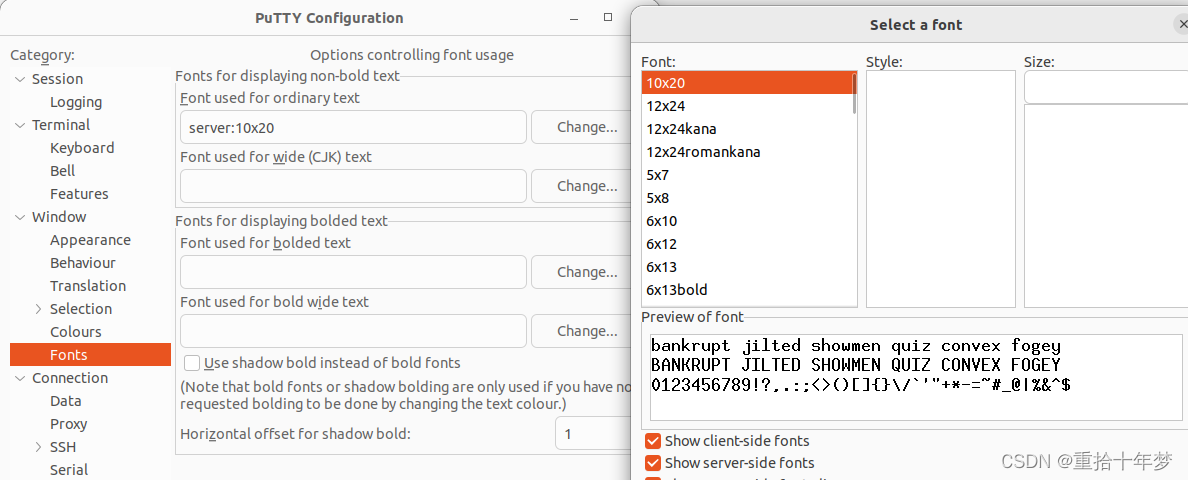Focus the wide (CJK) text font field
The height and width of the screenshot is (480, 1188).
coord(353,186)
